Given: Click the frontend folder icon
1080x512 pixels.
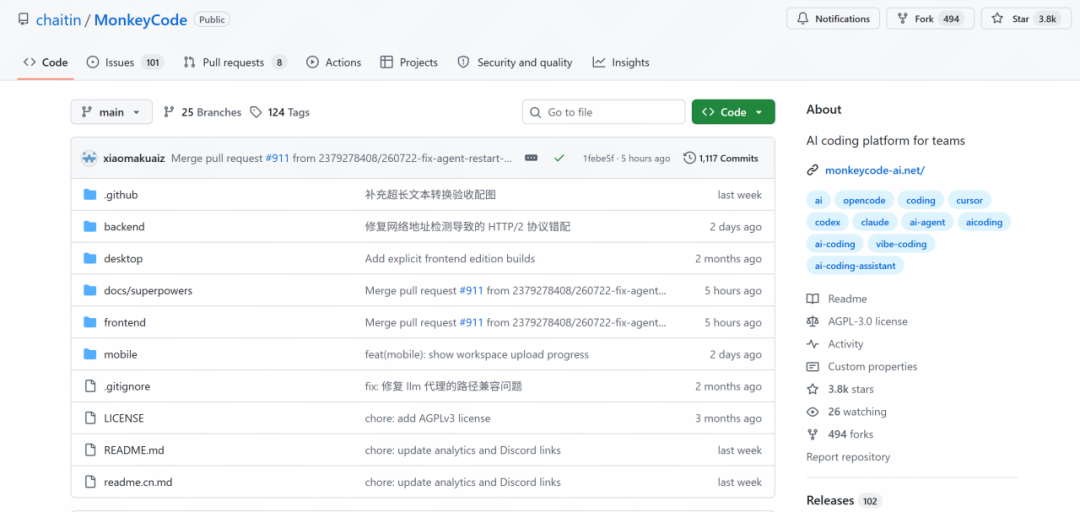Looking at the screenshot, I should pos(90,322).
